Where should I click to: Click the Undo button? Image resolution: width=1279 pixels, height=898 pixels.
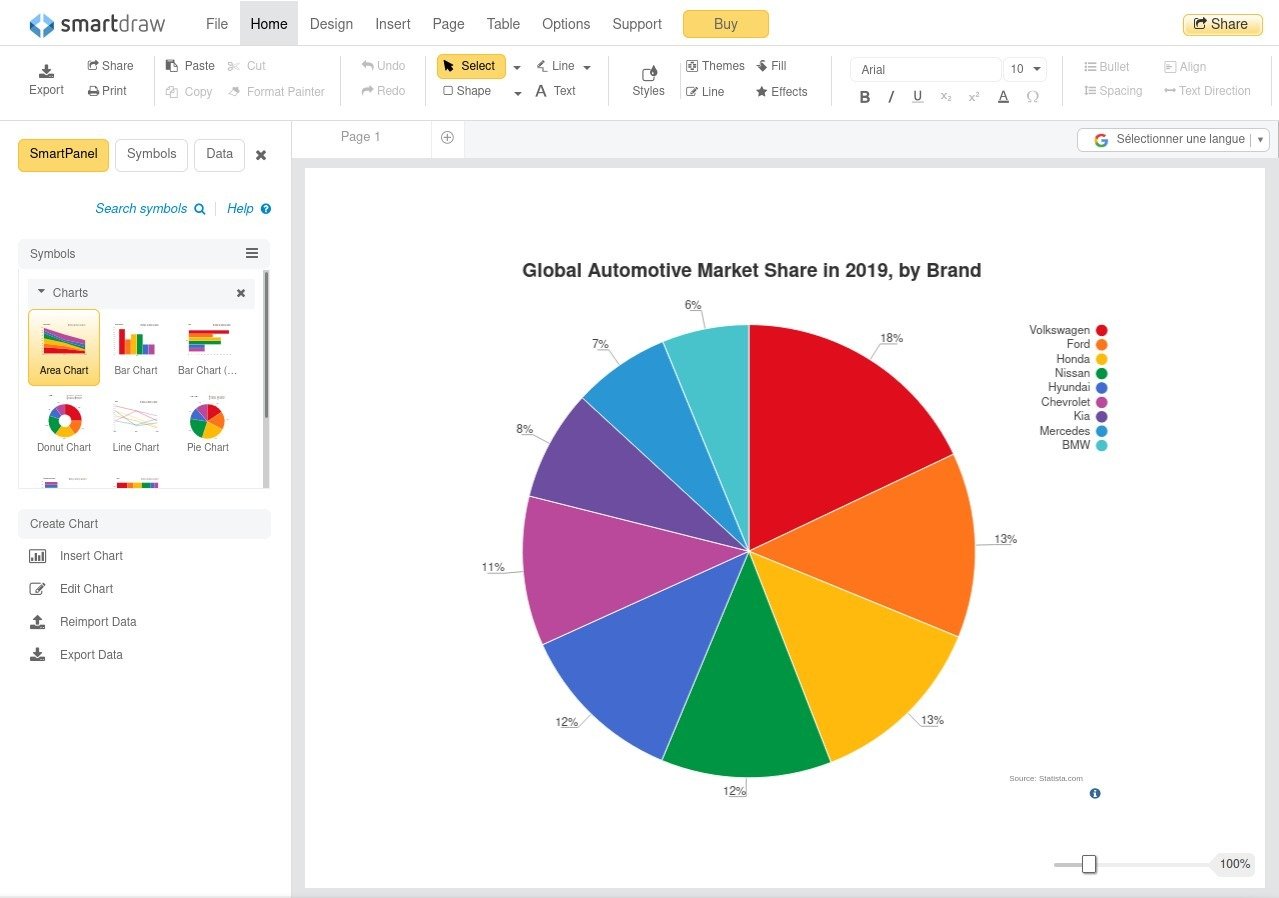(383, 66)
